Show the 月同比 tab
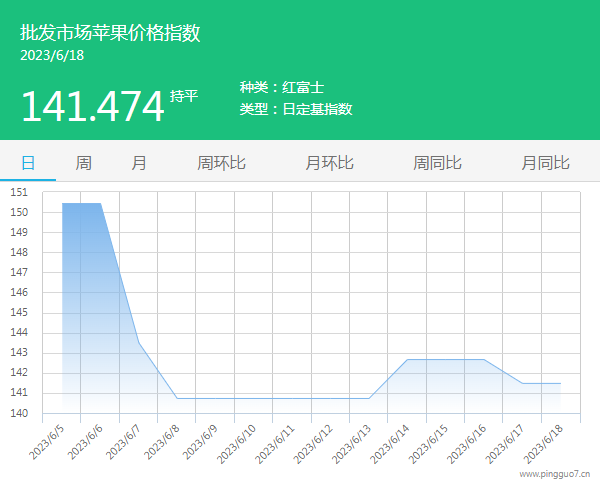This screenshot has height=483, width=600. pyautogui.click(x=545, y=163)
